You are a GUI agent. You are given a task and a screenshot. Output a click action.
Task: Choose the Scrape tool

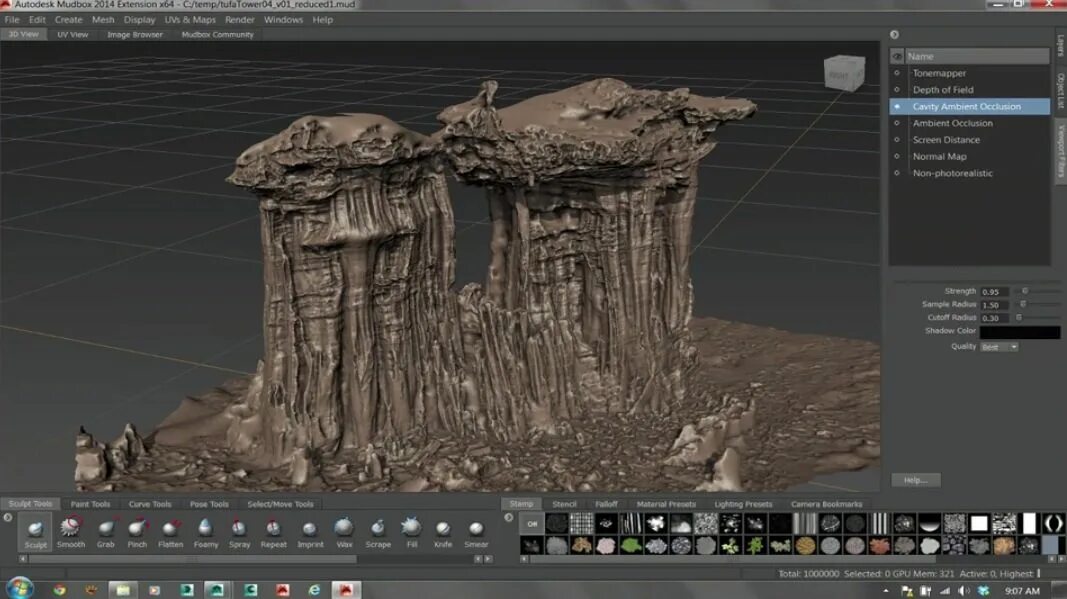pos(378,530)
